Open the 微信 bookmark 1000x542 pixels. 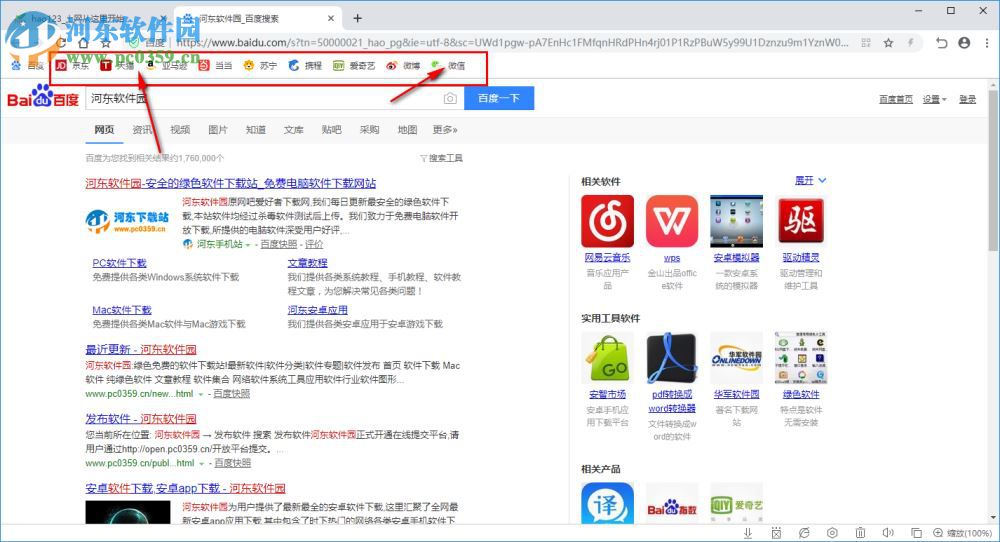448,65
